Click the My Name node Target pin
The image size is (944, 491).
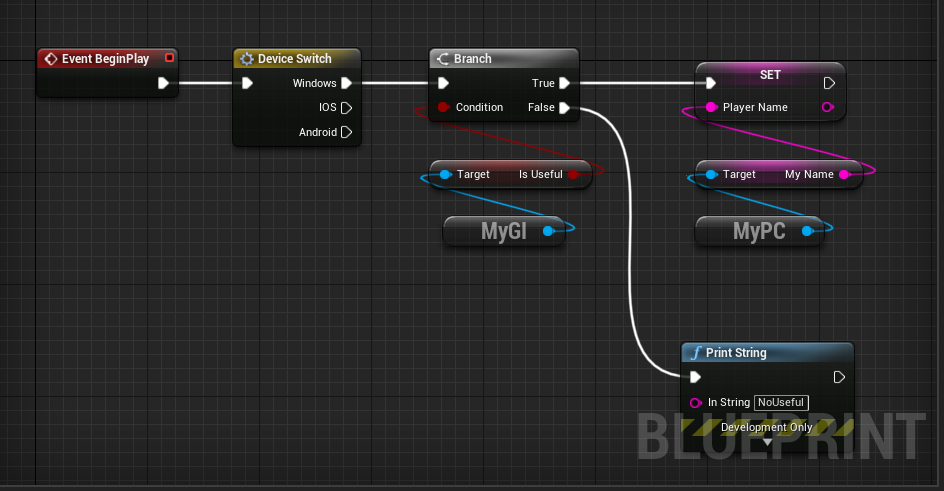click(712, 174)
